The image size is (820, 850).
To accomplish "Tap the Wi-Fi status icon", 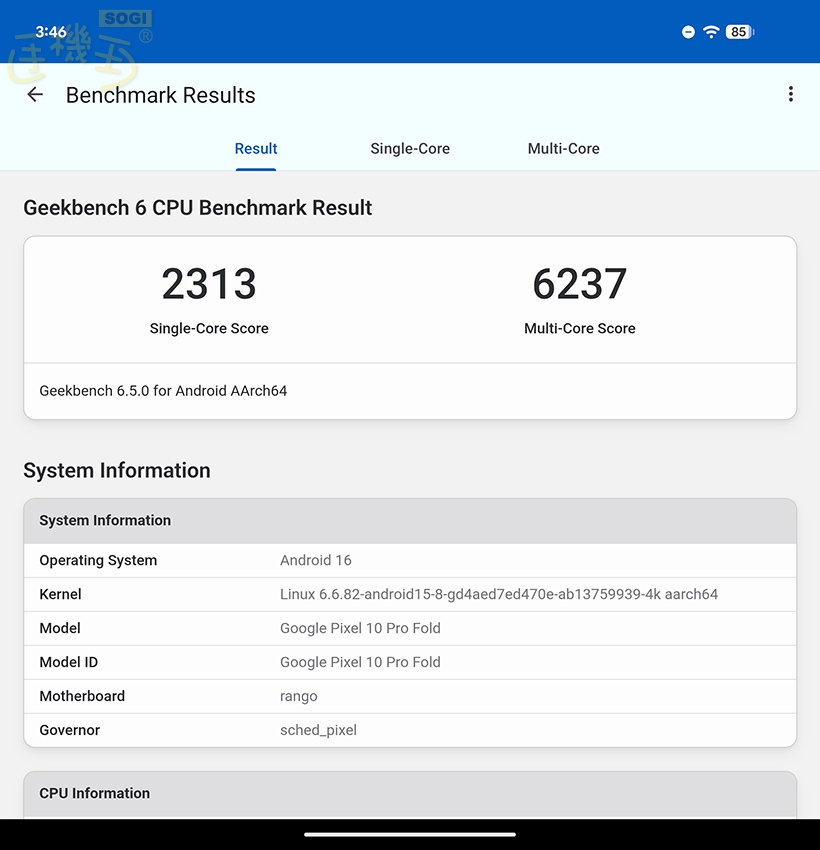I will 711,32.
